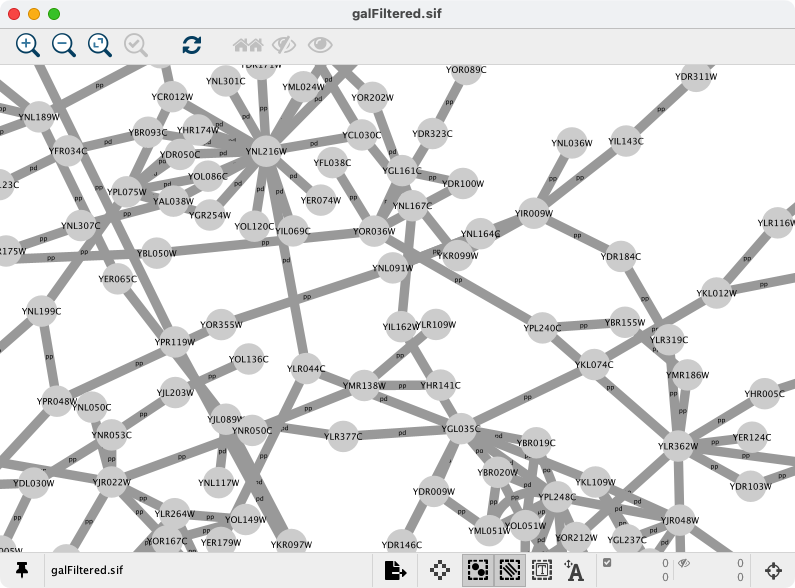Toggle node selection mode
Screen dimensions: 795x588
click(x=477, y=570)
